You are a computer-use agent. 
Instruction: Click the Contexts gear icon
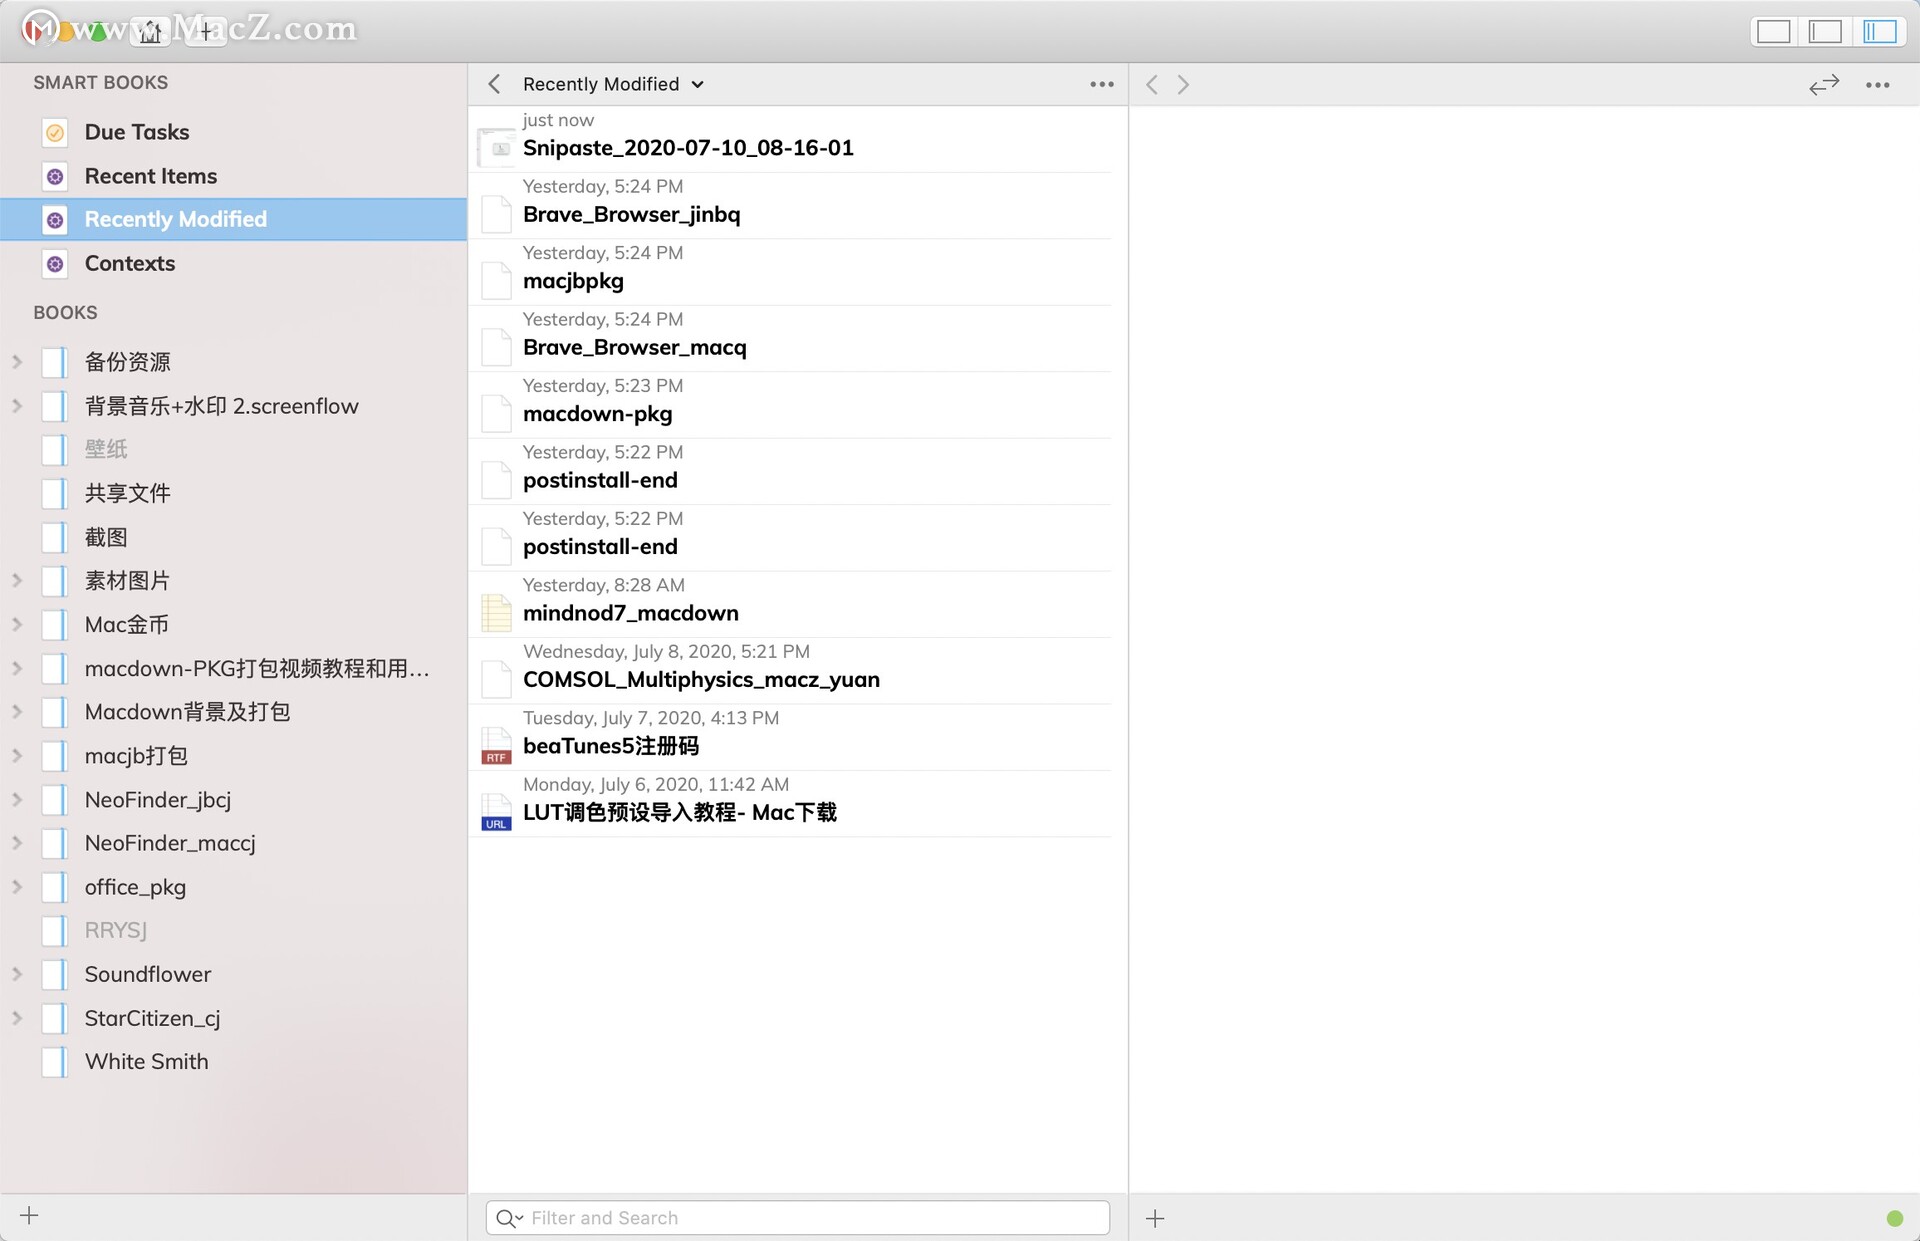coord(55,264)
